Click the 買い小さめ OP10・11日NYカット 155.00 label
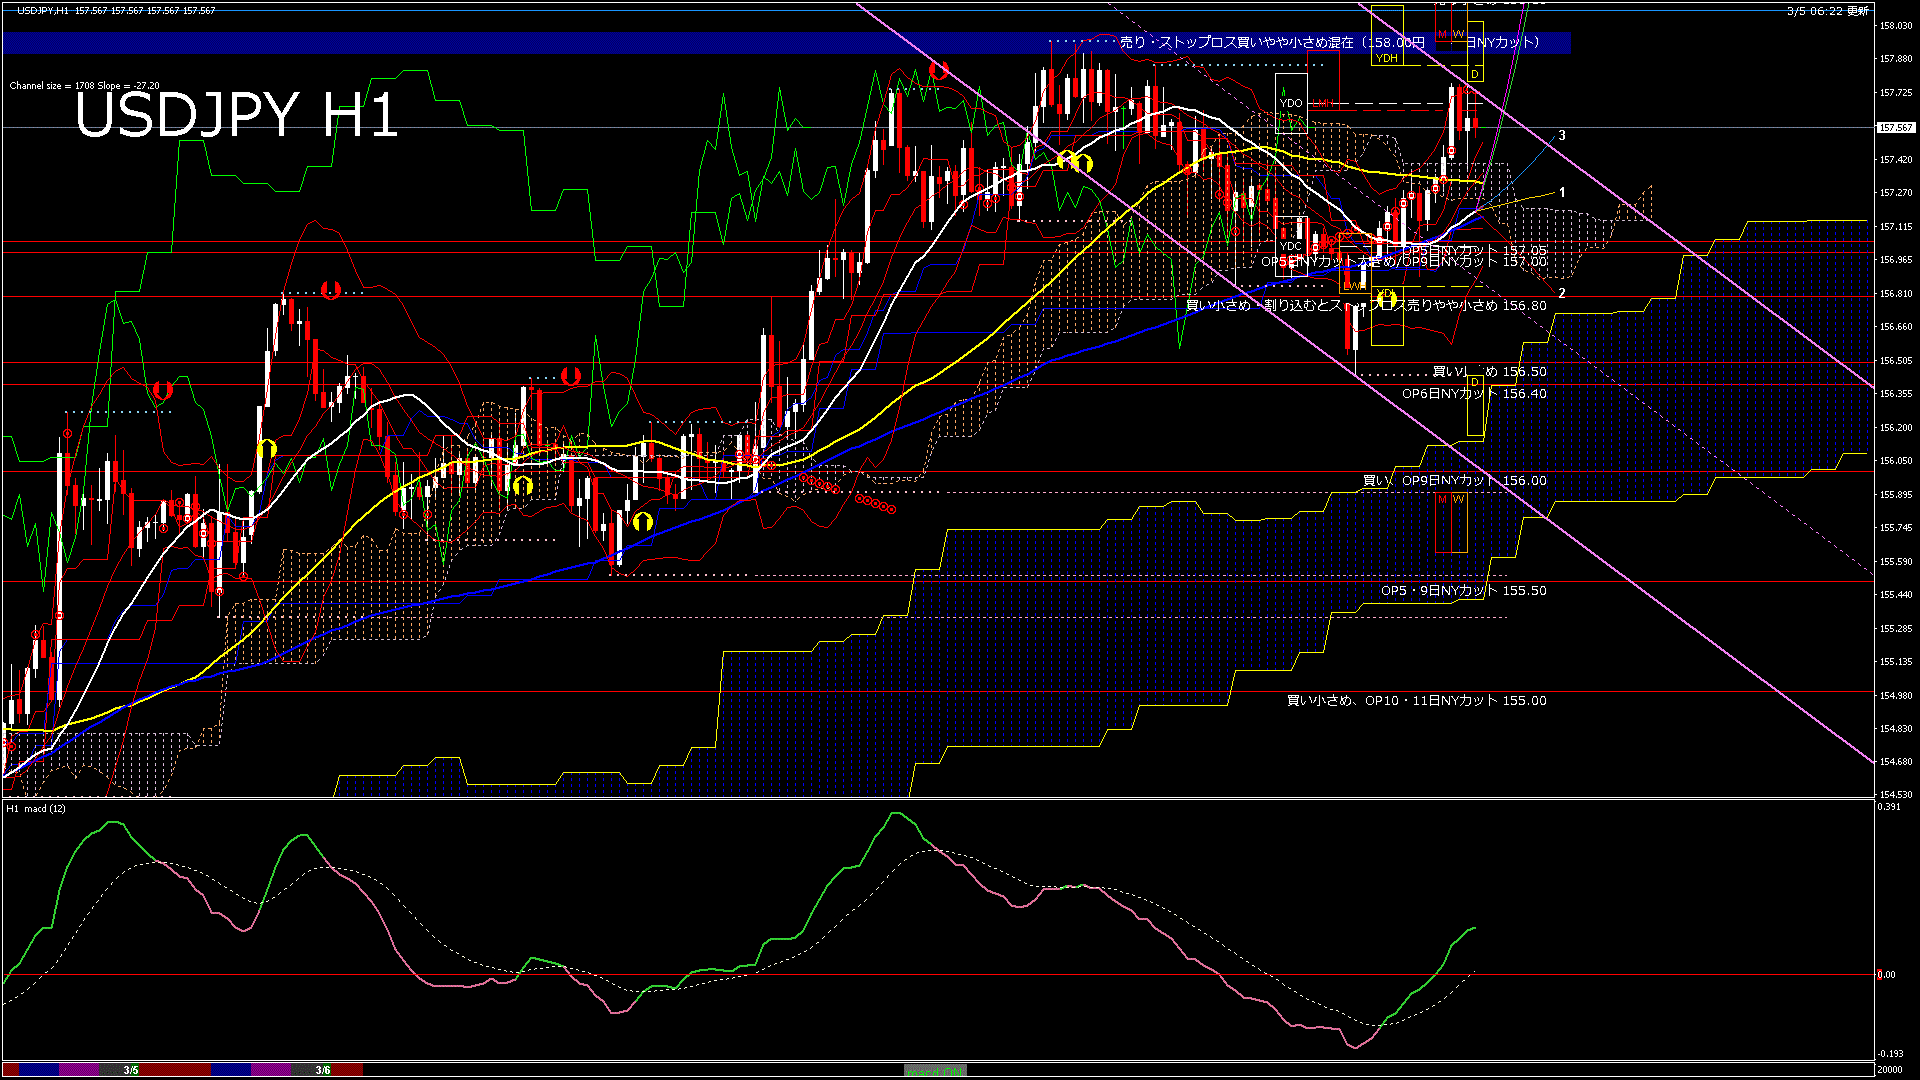This screenshot has width=1920, height=1080. 1416,701
